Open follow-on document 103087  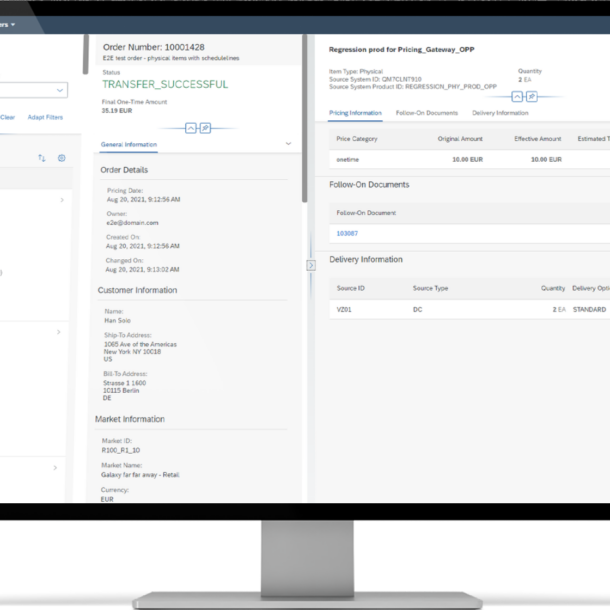coord(347,233)
